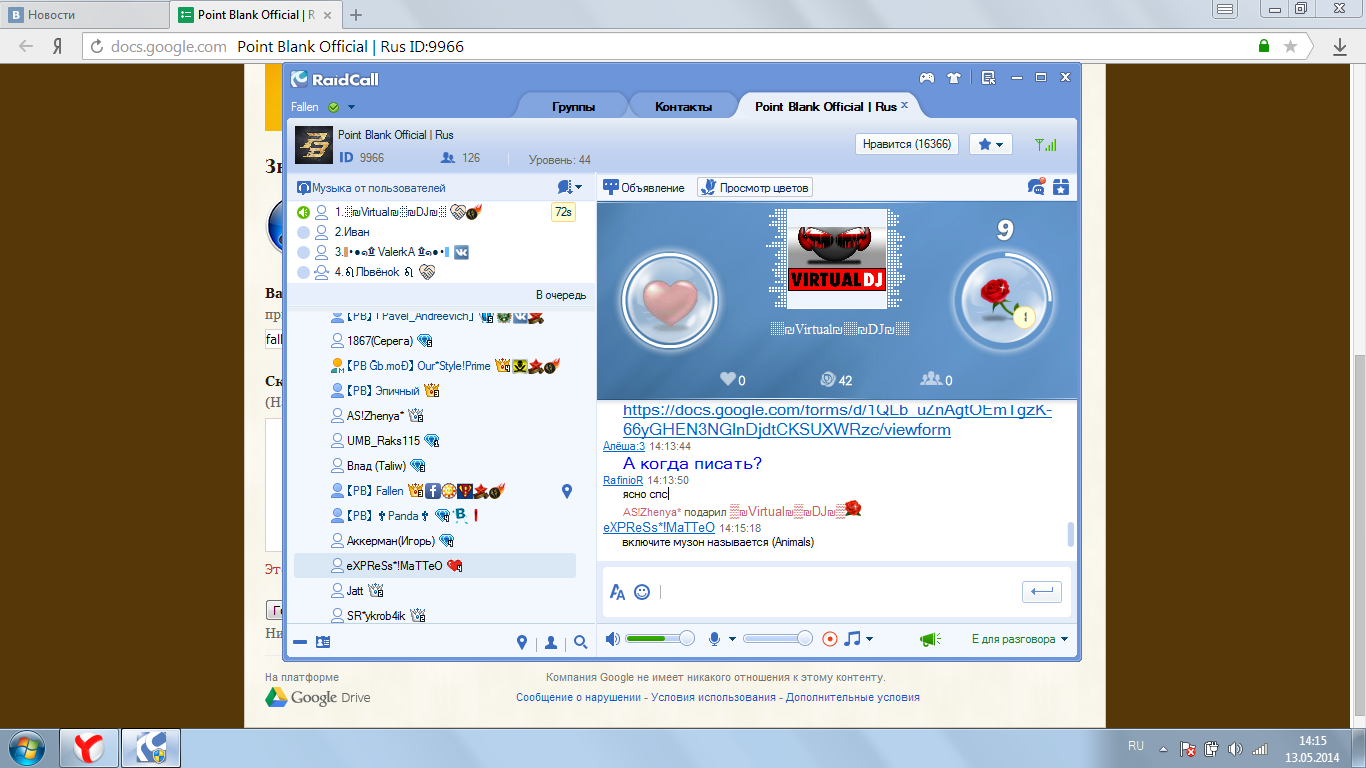Mute the speaker volume icon
Image resolution: width=1366 pixels, height=768 pixels.
(612, 639)
